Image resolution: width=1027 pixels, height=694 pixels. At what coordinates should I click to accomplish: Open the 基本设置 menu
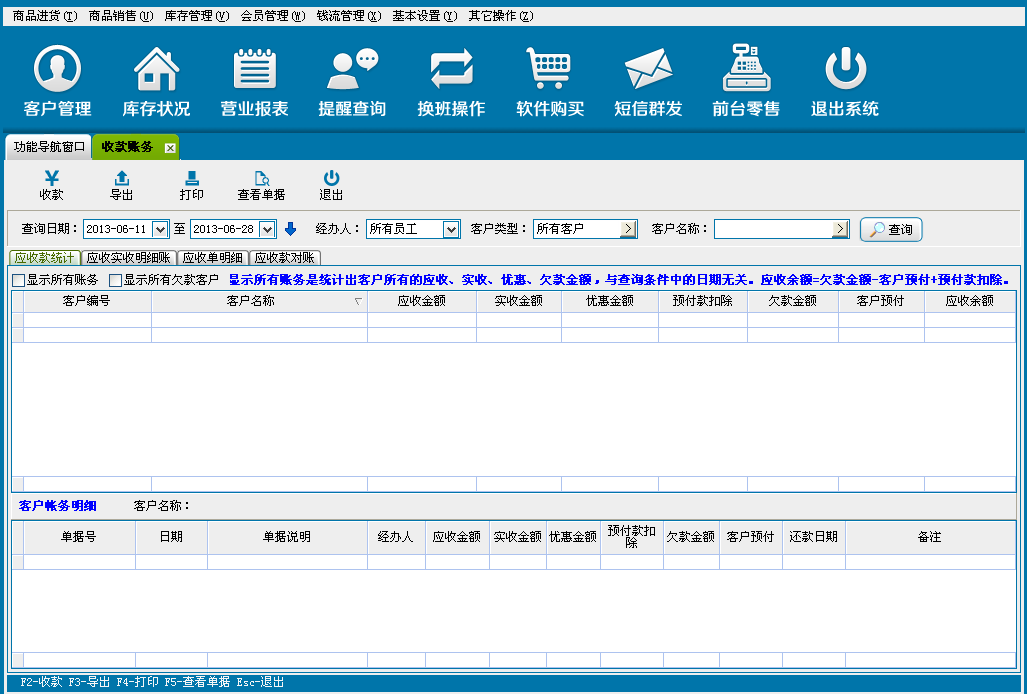tap(424, 16)
